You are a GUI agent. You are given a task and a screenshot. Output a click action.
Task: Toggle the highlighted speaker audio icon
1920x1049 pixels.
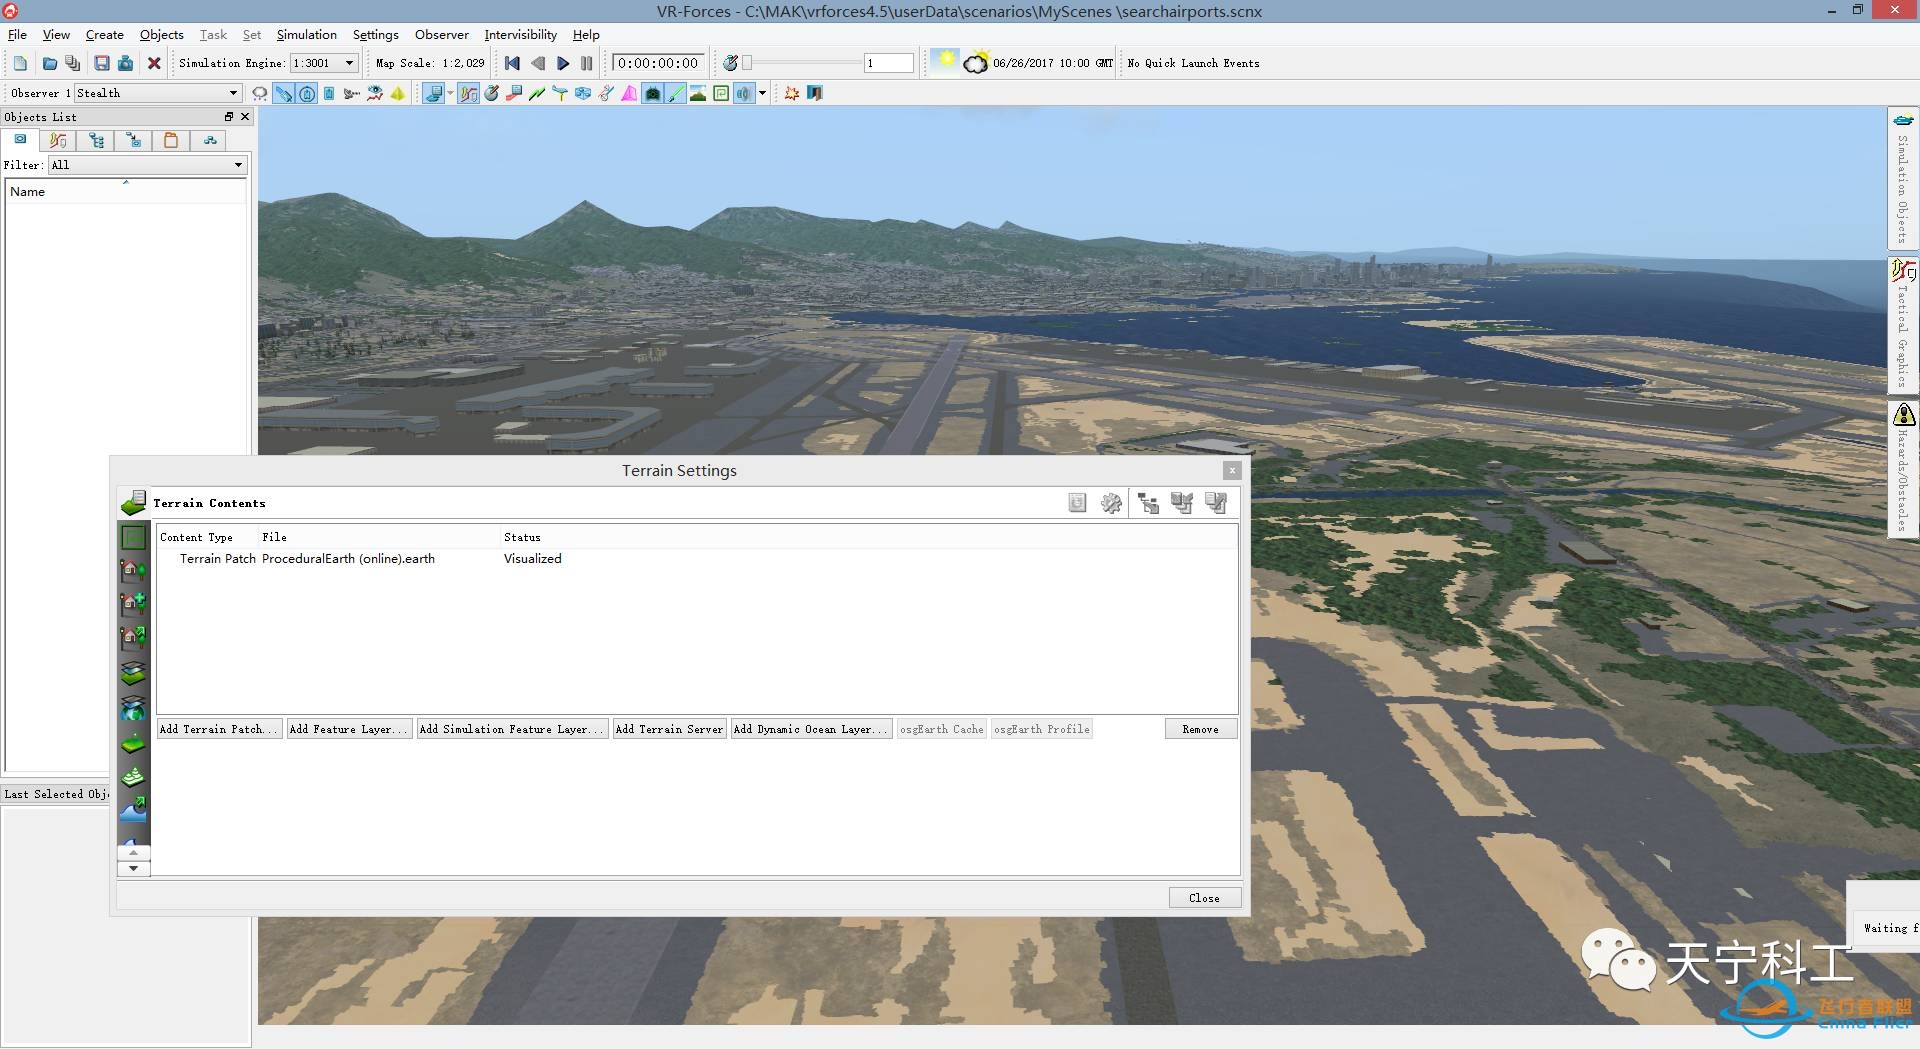(x=742, y=93)
